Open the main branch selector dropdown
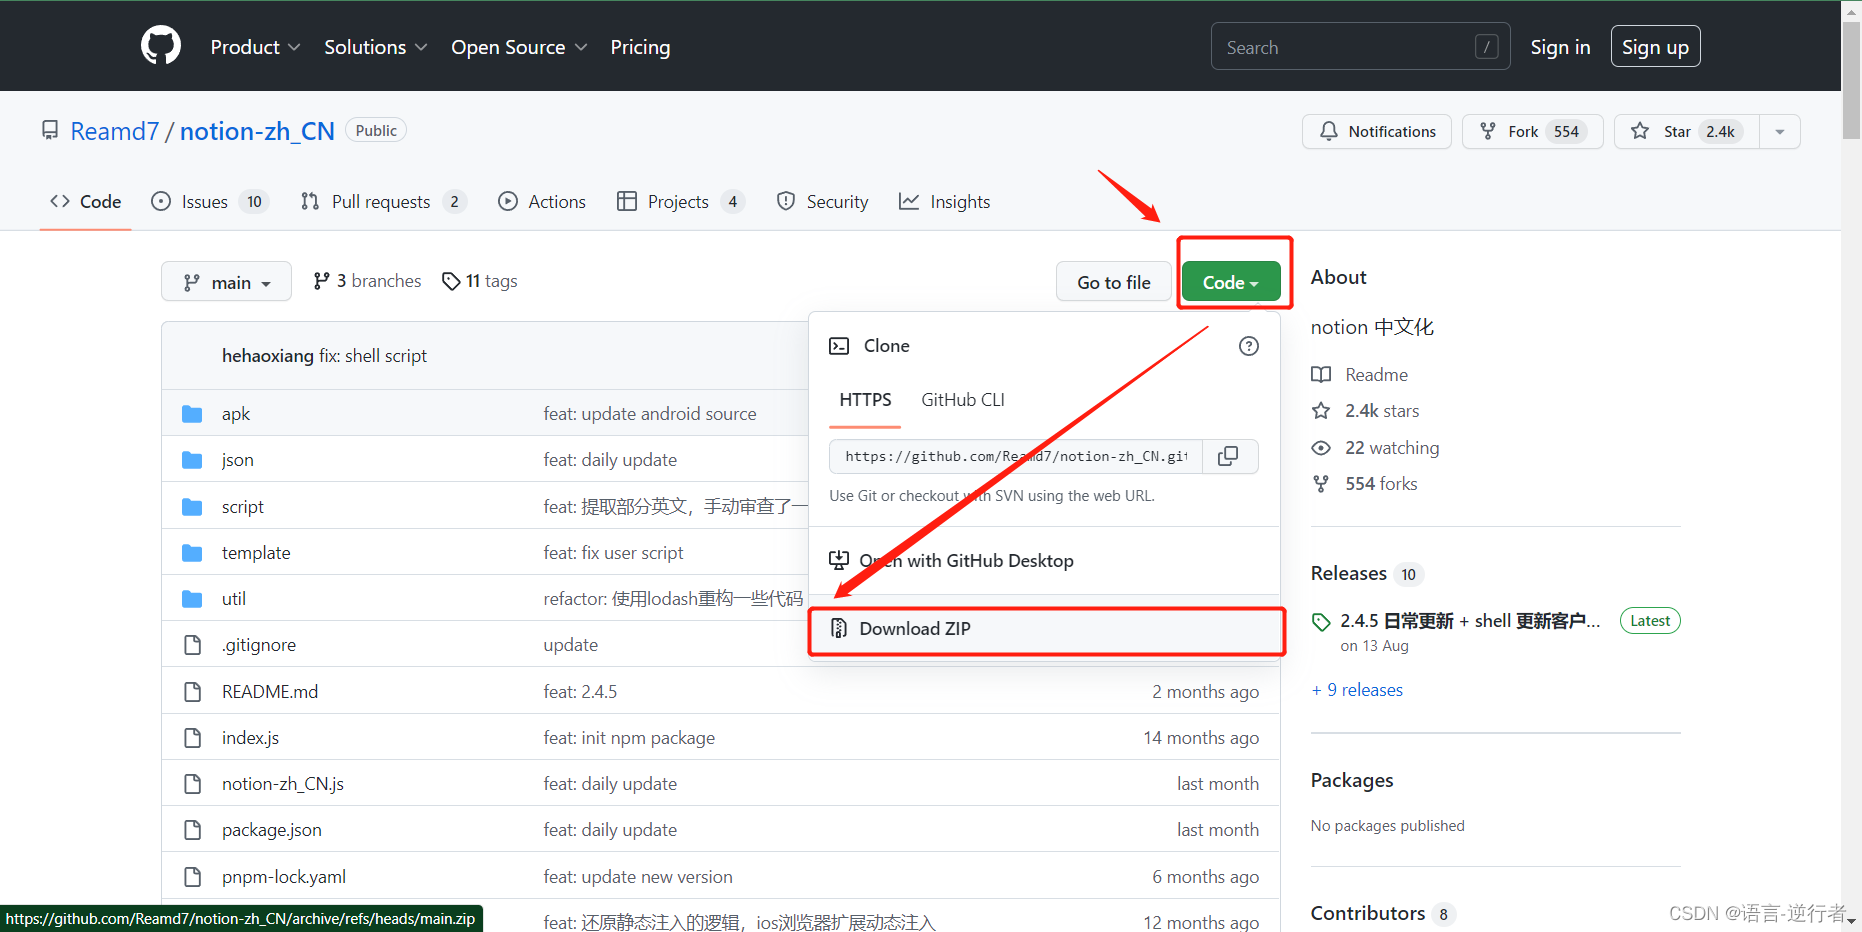Screen dimensions: 1862x932 pyautogui.click(x=226, y=282)
